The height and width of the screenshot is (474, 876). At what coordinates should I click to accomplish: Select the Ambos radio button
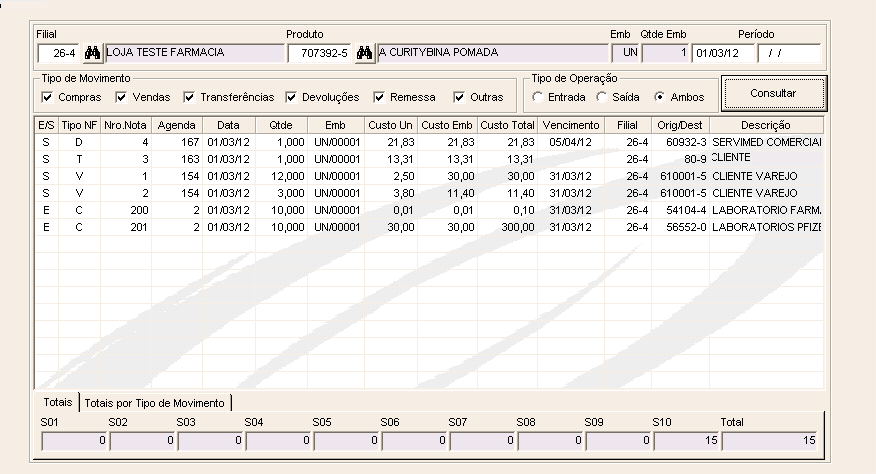659,97
